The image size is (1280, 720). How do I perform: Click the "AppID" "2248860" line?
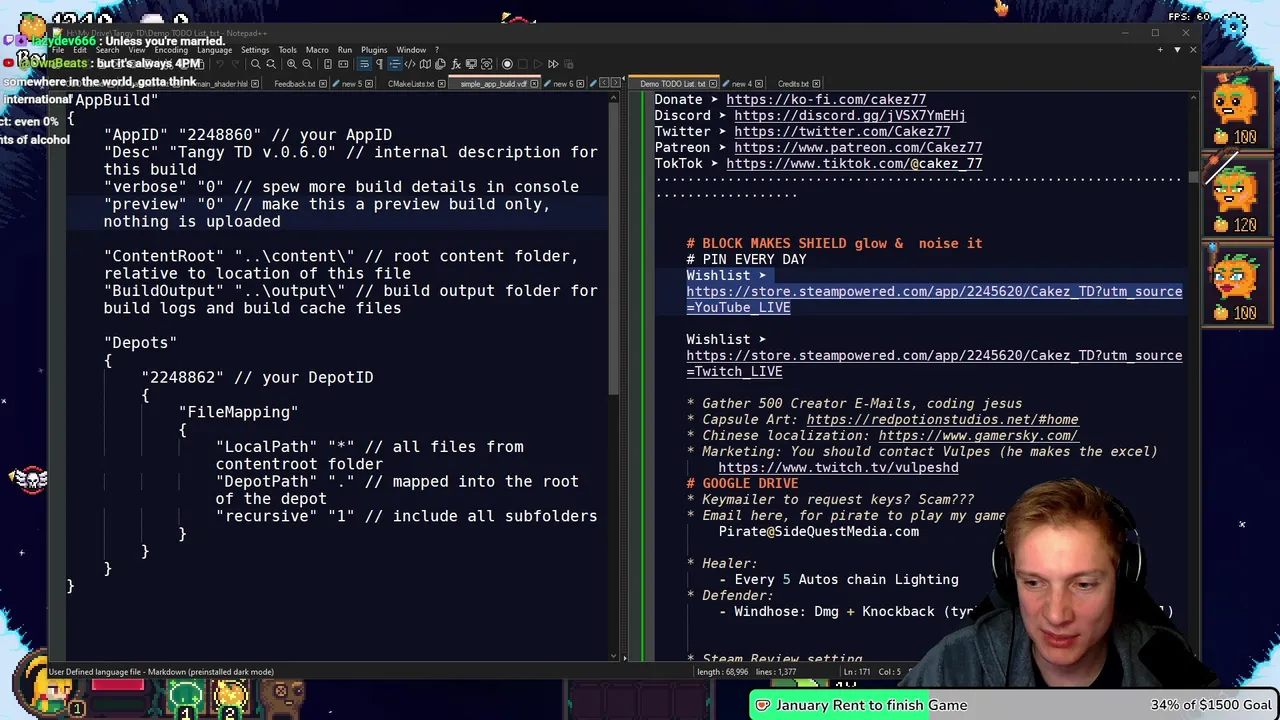(x=248, y=135)
